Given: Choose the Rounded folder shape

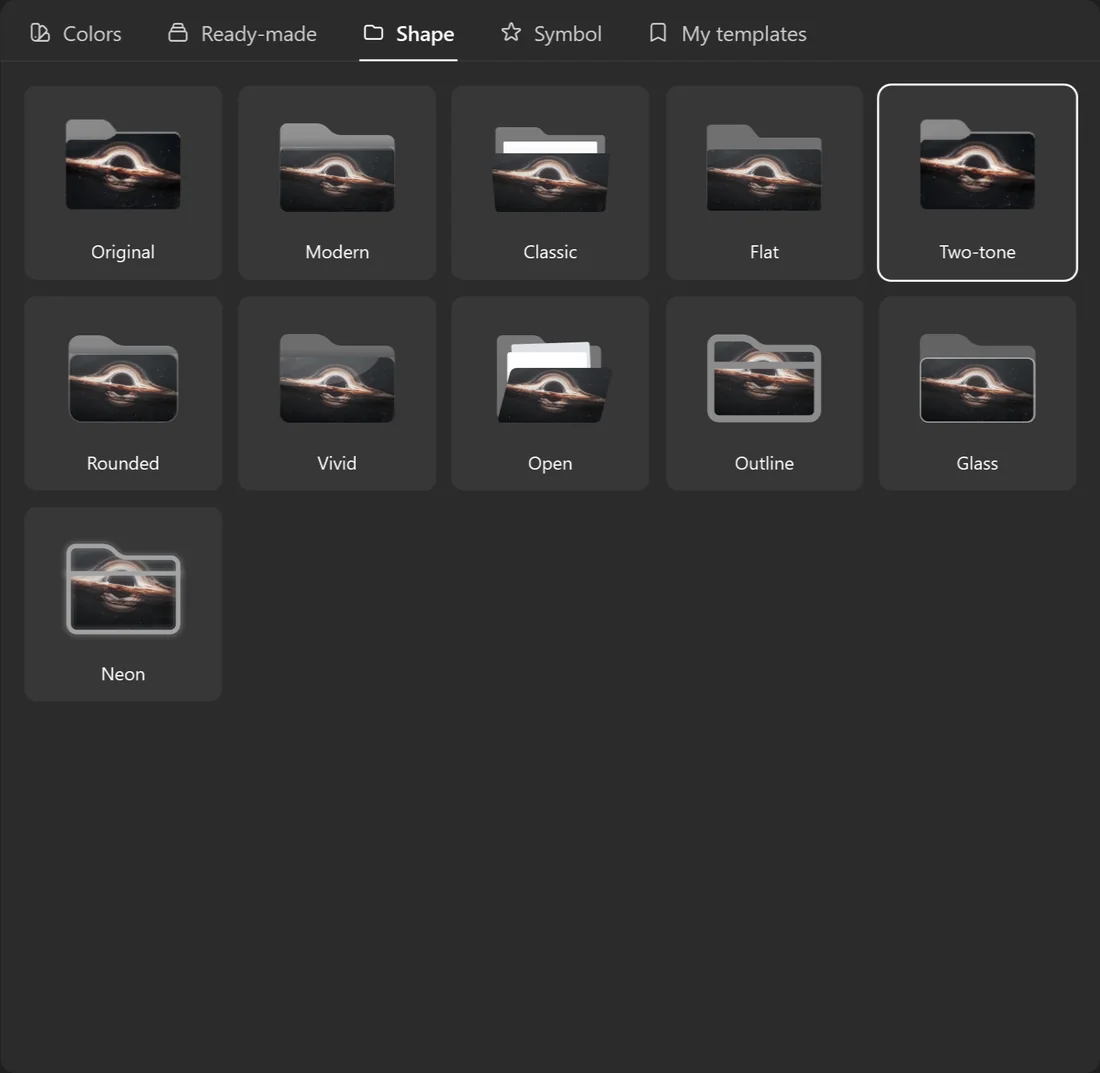Looking at the screenshot, I should [x=123, y=393].
